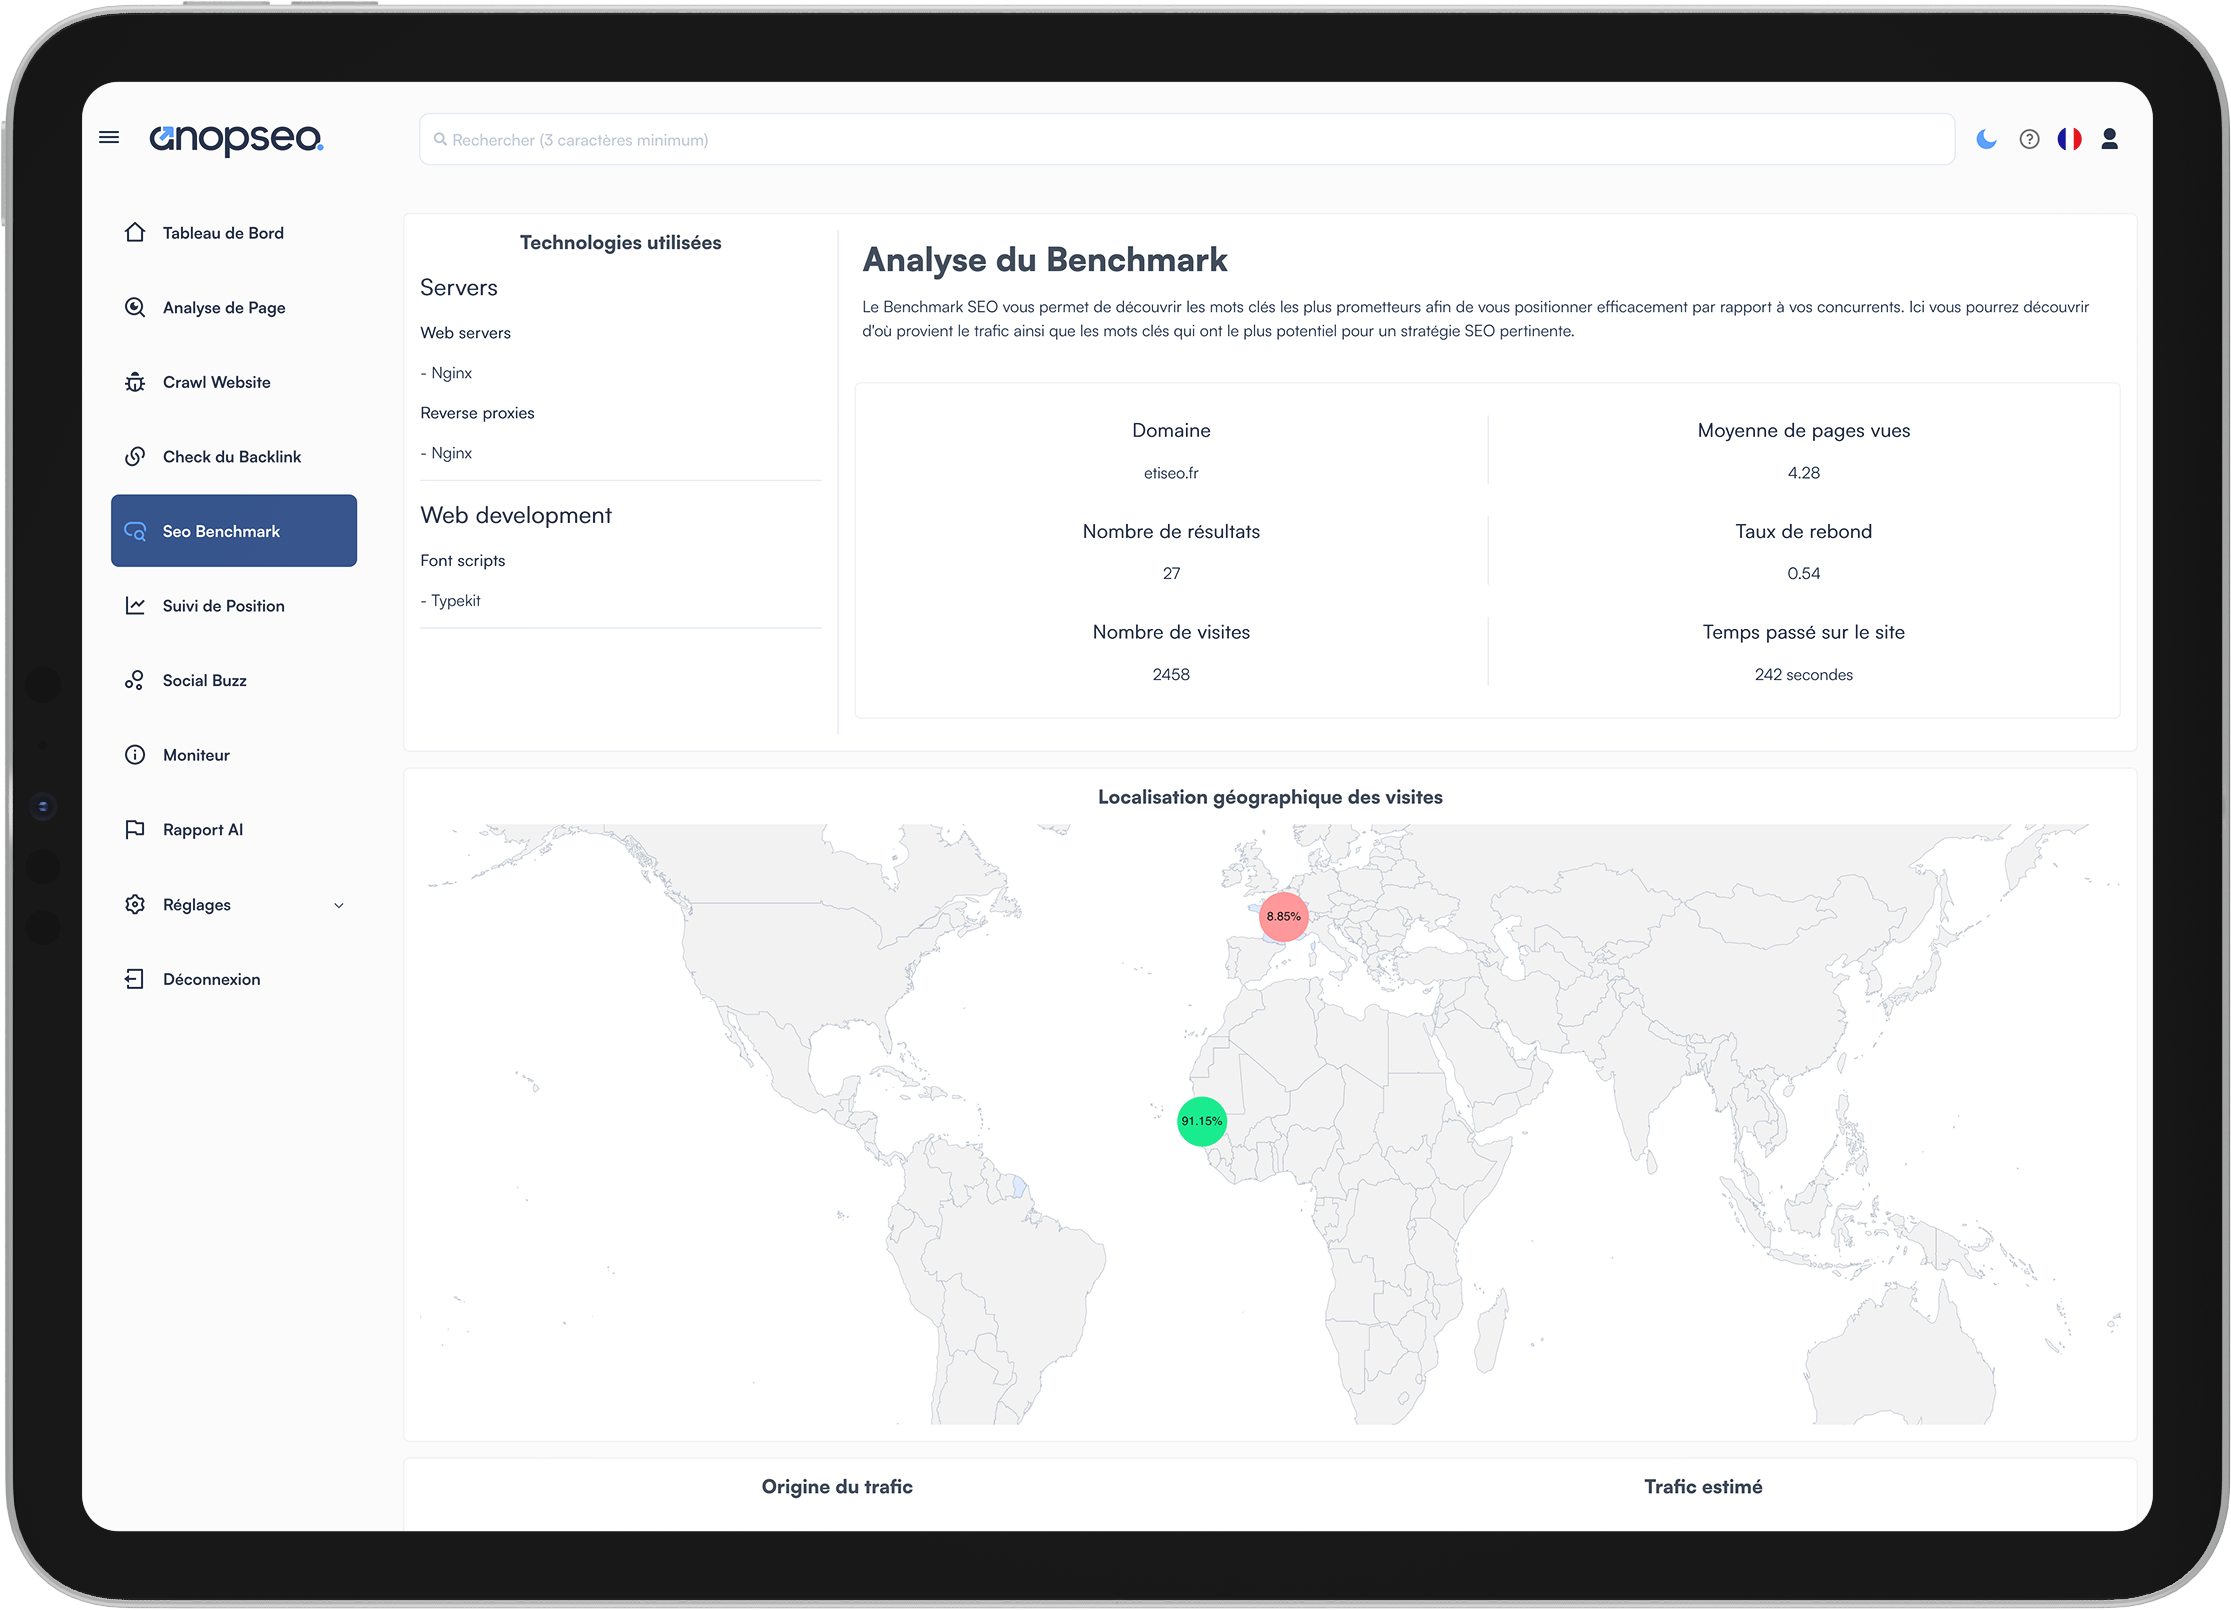Click the Nombre de visites value 2458

[x=1171, y=674]
